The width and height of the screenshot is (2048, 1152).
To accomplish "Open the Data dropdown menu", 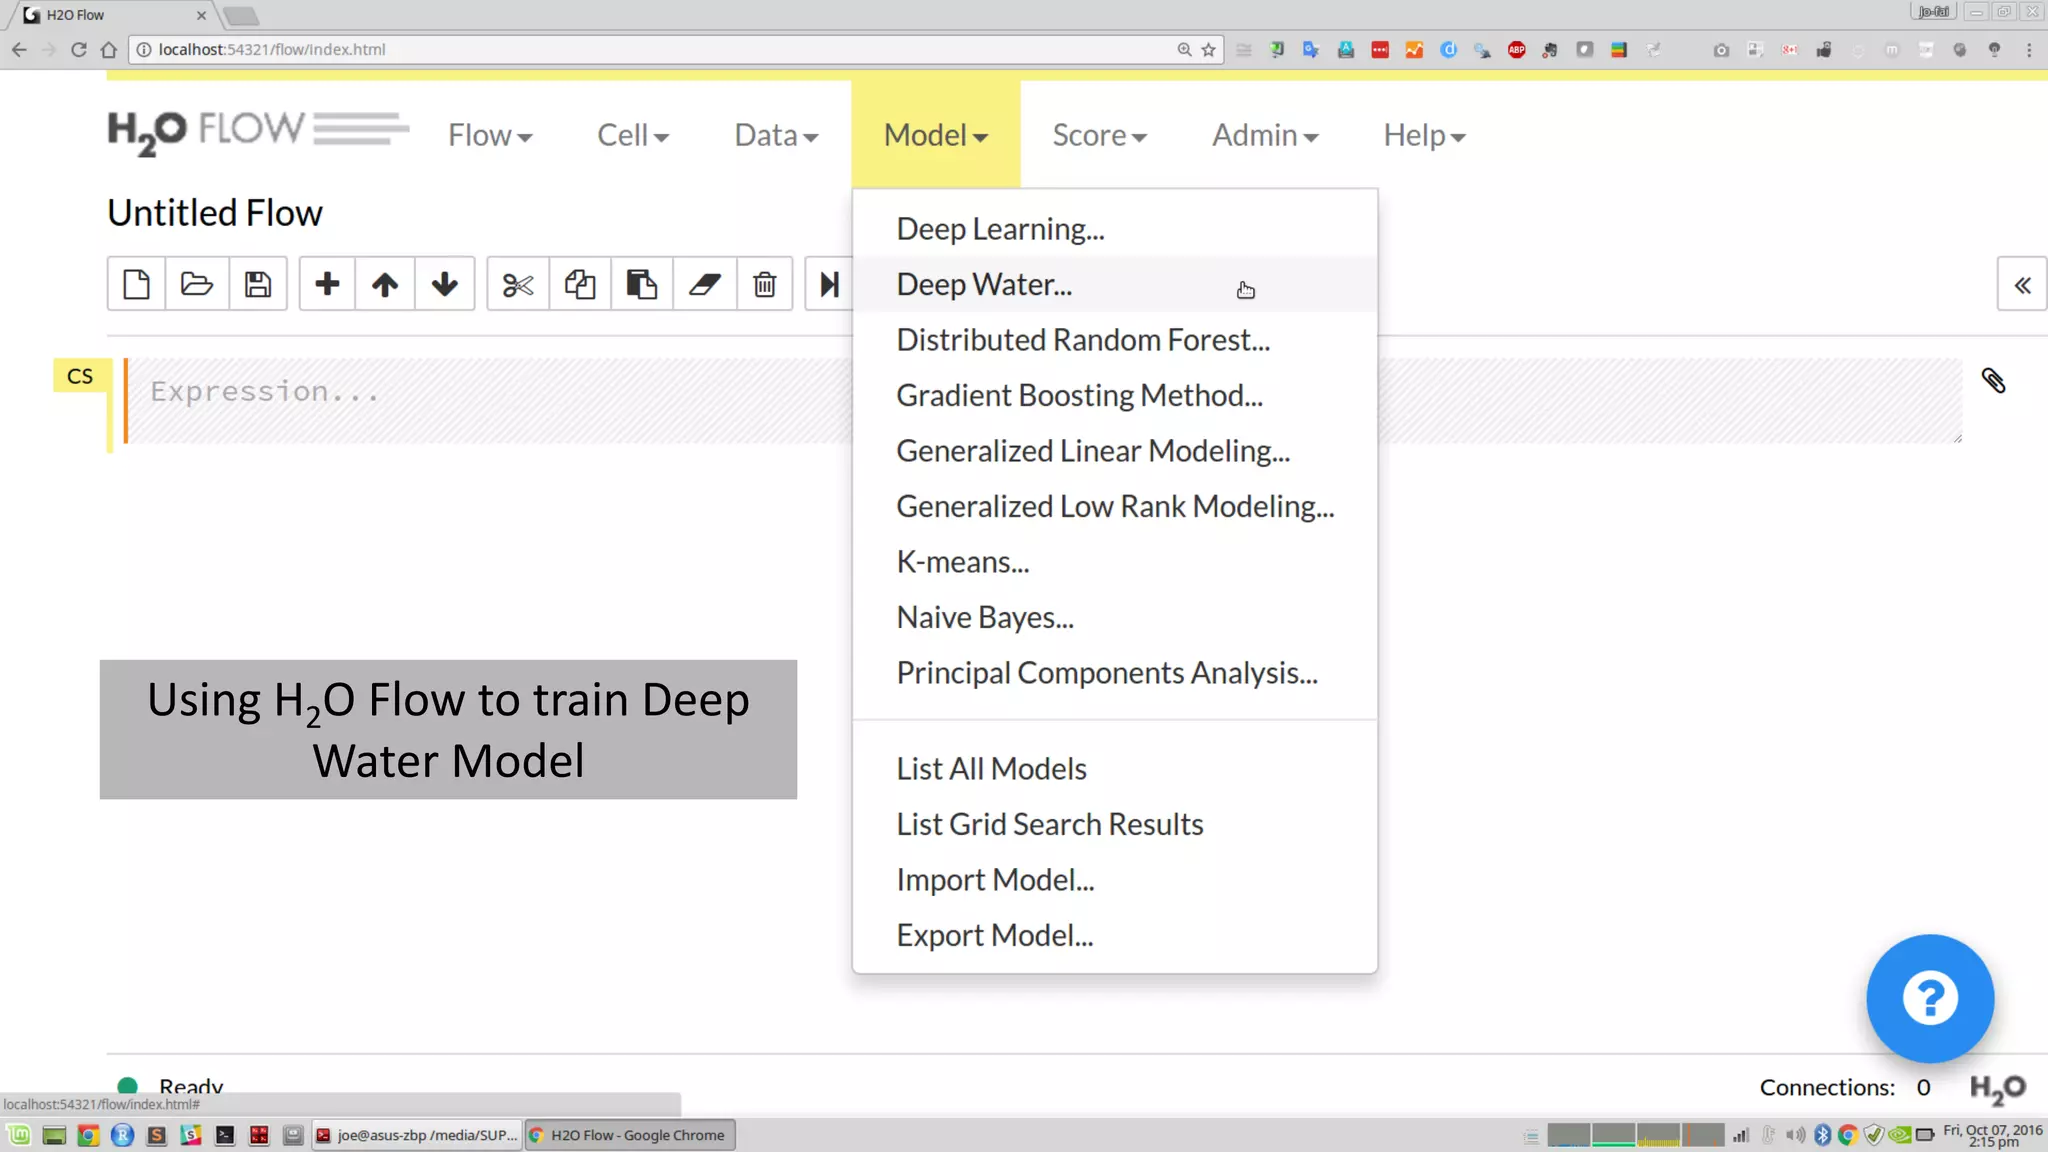I will pos(776,135).
